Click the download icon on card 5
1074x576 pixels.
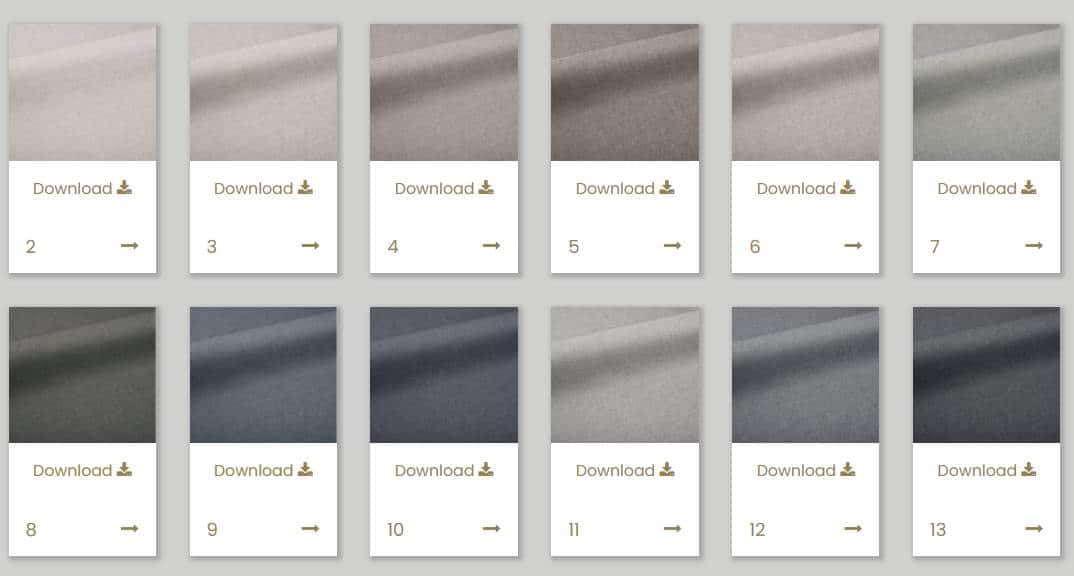(x=666, y=187)
